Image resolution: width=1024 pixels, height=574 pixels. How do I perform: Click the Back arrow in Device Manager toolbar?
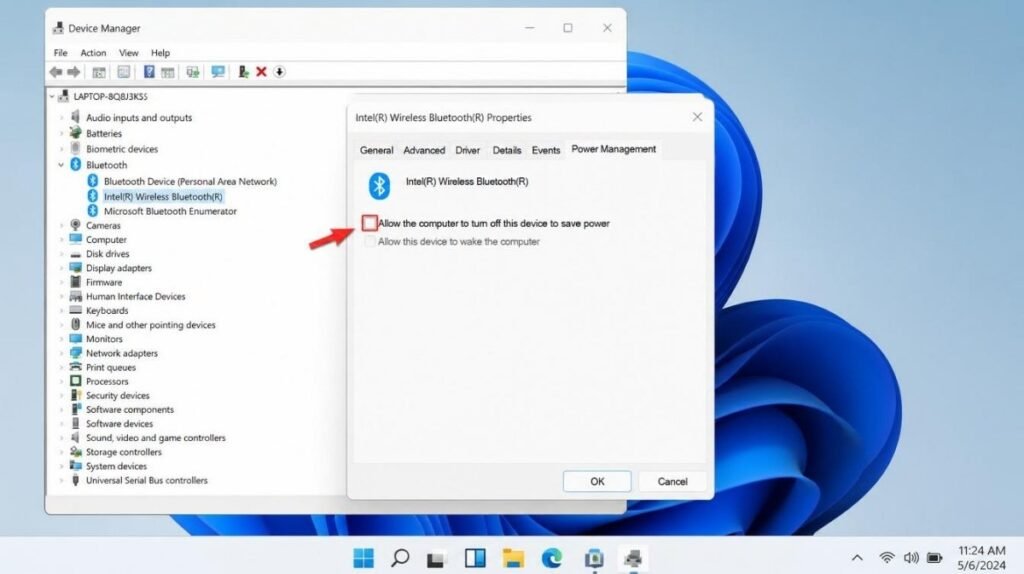point(56,72)
